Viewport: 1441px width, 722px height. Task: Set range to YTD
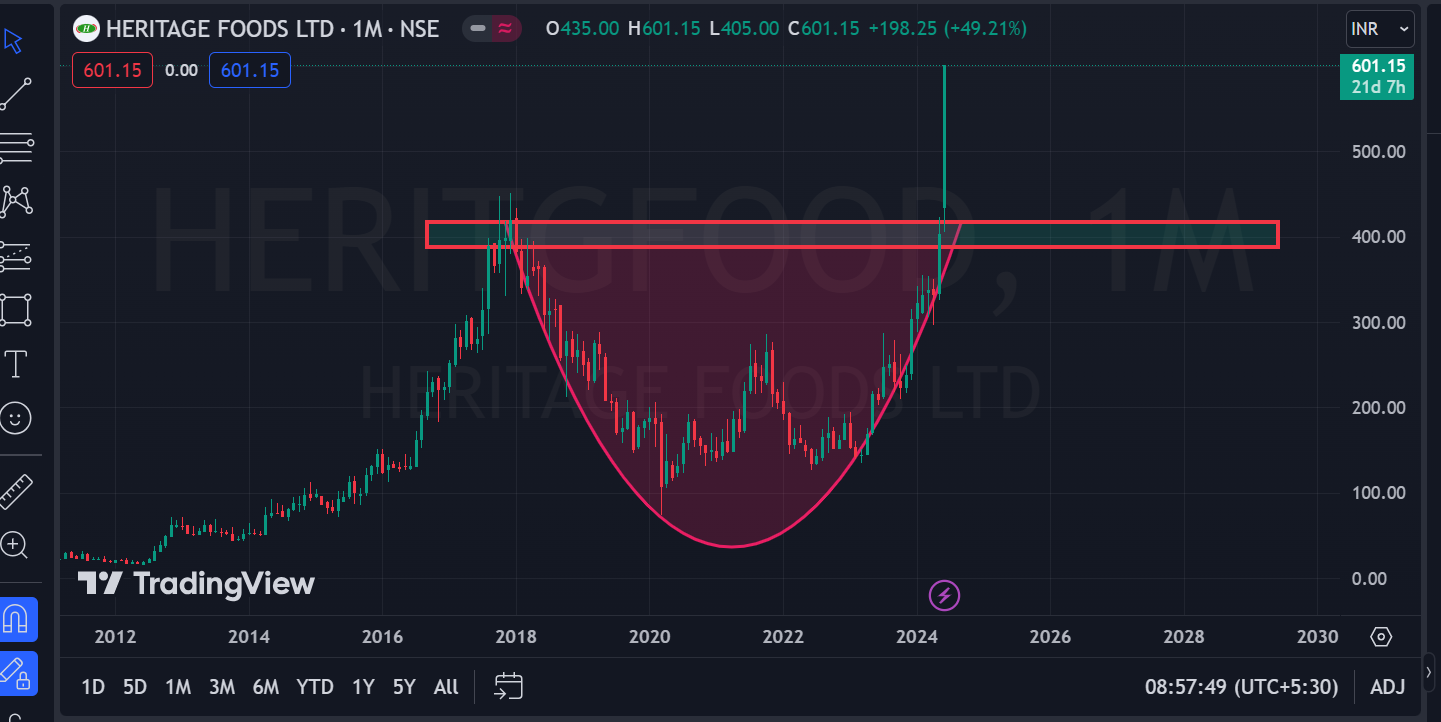coord(315,687)
